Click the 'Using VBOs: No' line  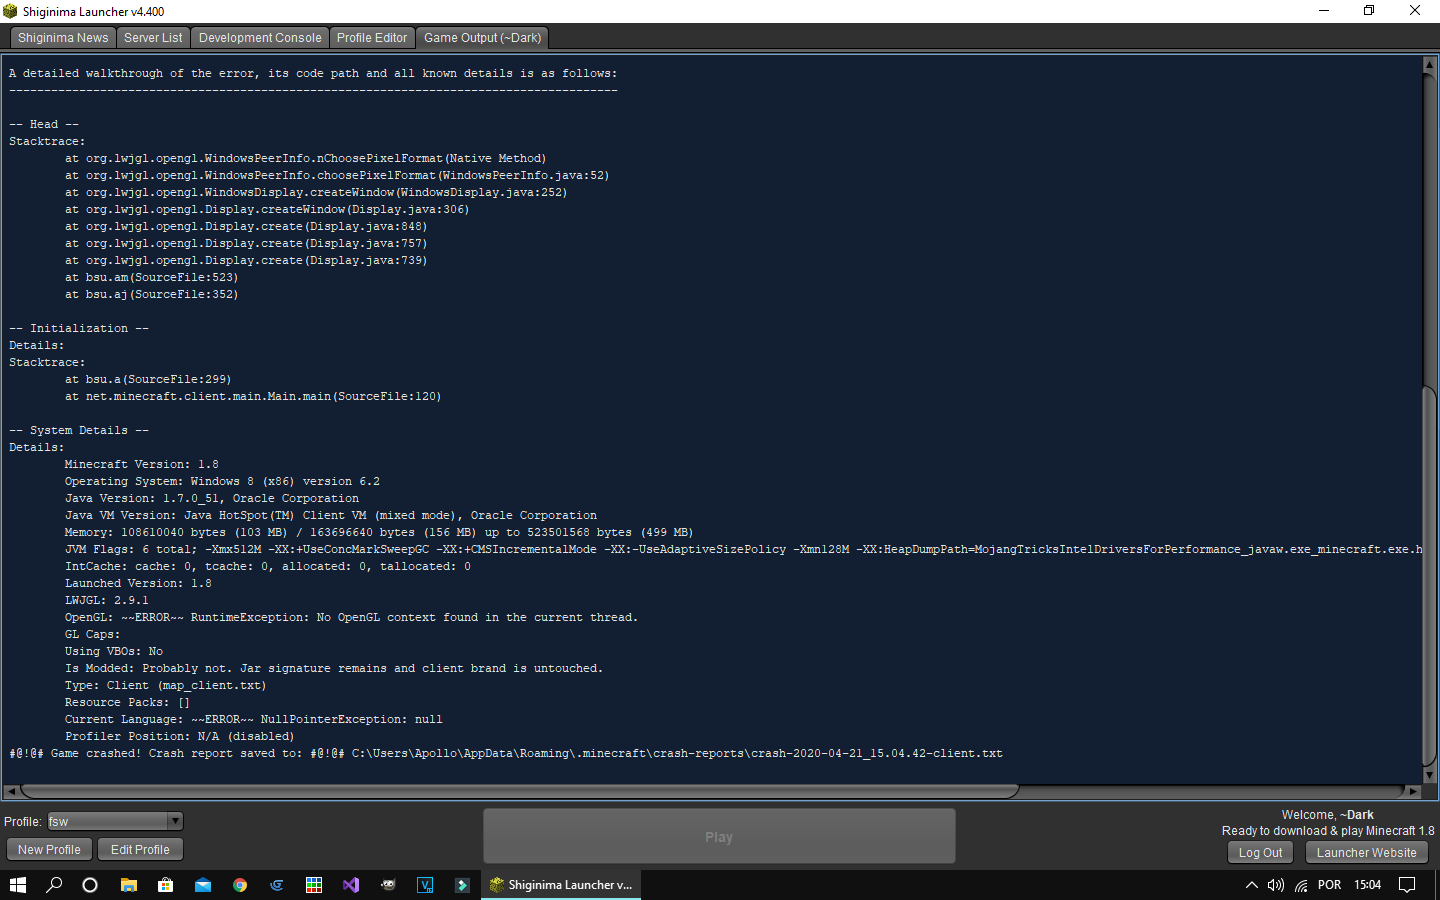(114, 651)
